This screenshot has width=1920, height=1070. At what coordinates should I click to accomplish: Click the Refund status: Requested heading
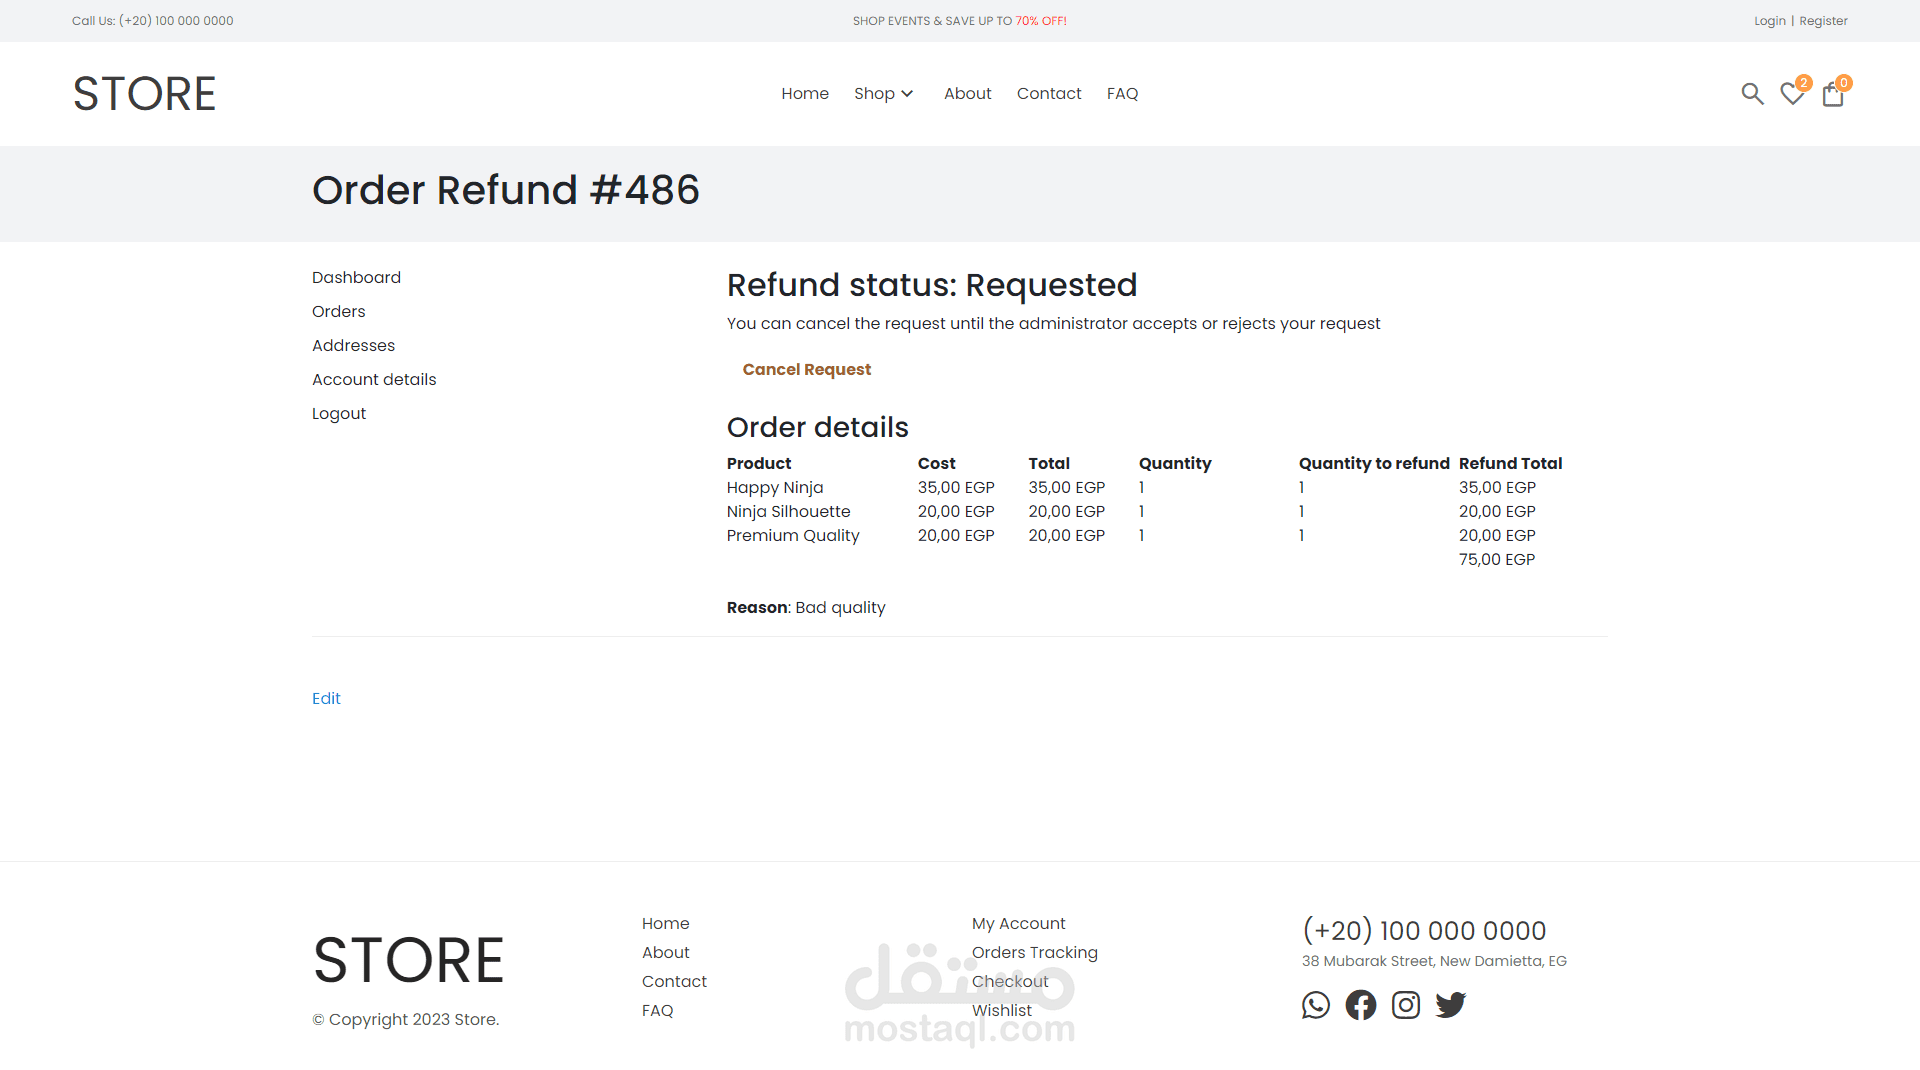[932, 285]
